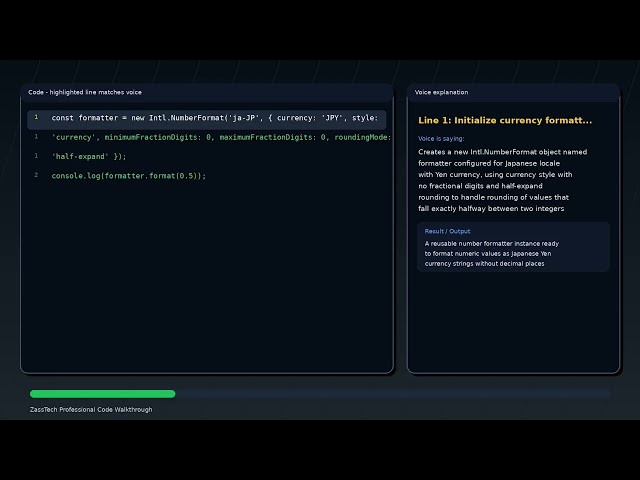Click output text 'A reusable number formatter instance ready'
The image size is (640, 480).
pos(492,244)
